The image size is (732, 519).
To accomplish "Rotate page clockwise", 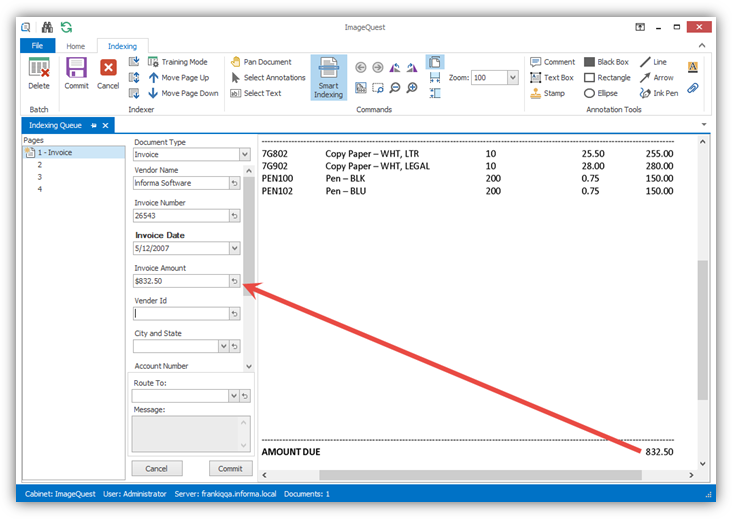I will tap(412, 68).
